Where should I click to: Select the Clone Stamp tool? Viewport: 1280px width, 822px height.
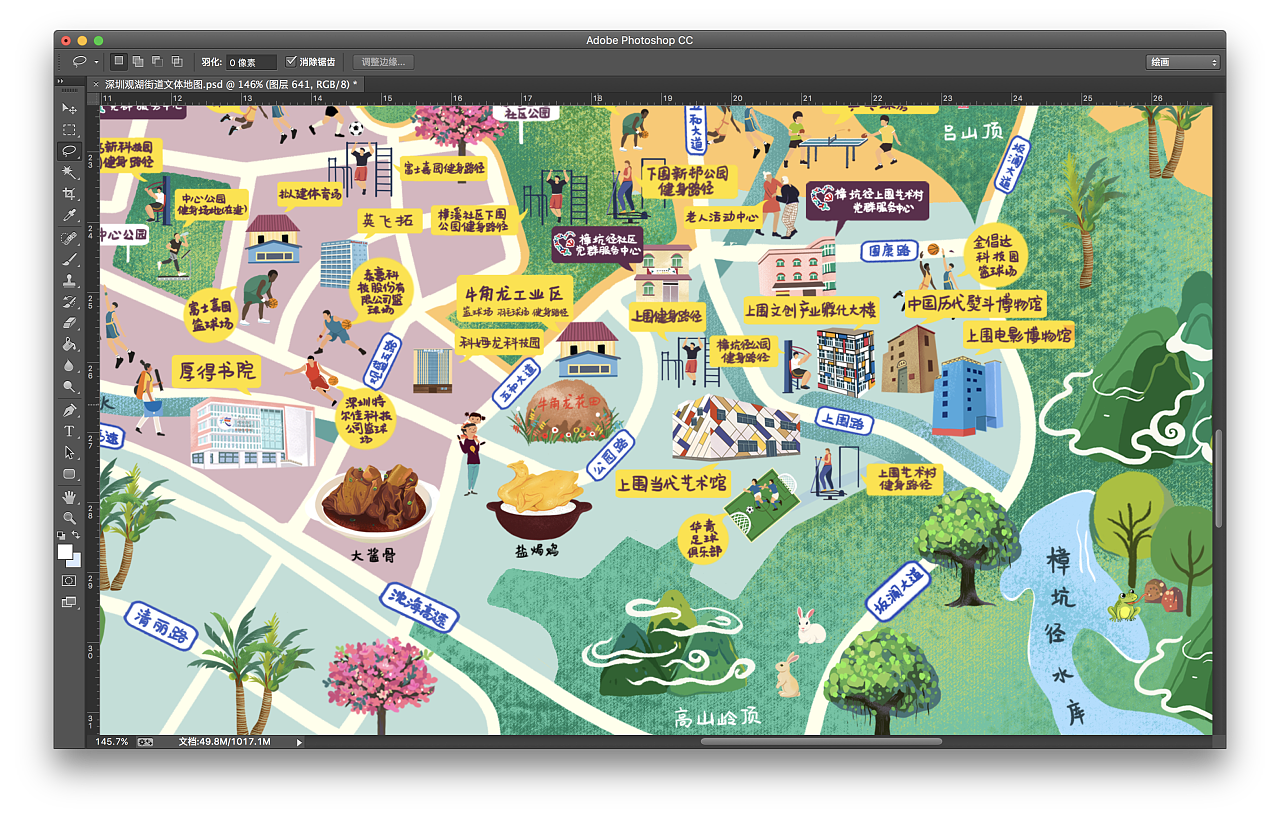pos(69,280)
